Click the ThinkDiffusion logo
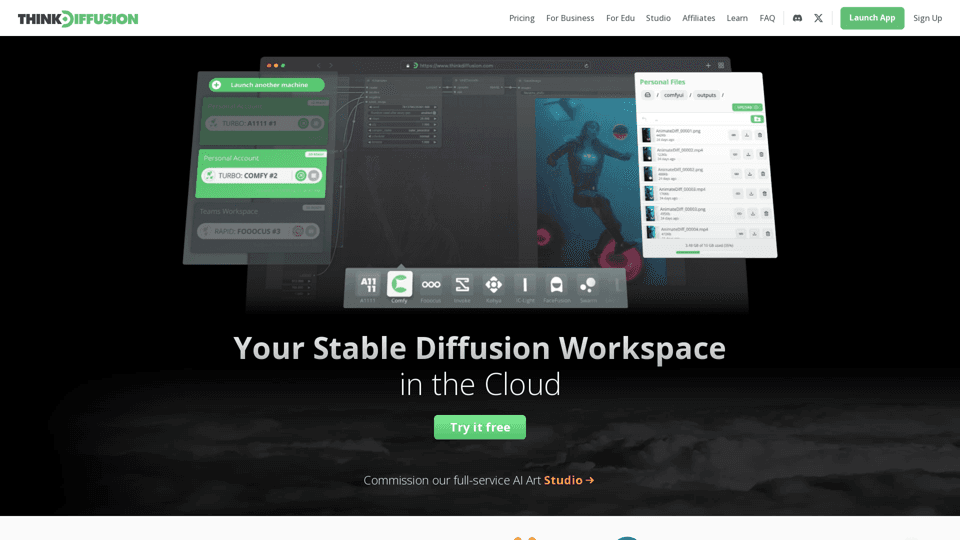The width and height of the screenshot is (960, 540). coord(78,19)
